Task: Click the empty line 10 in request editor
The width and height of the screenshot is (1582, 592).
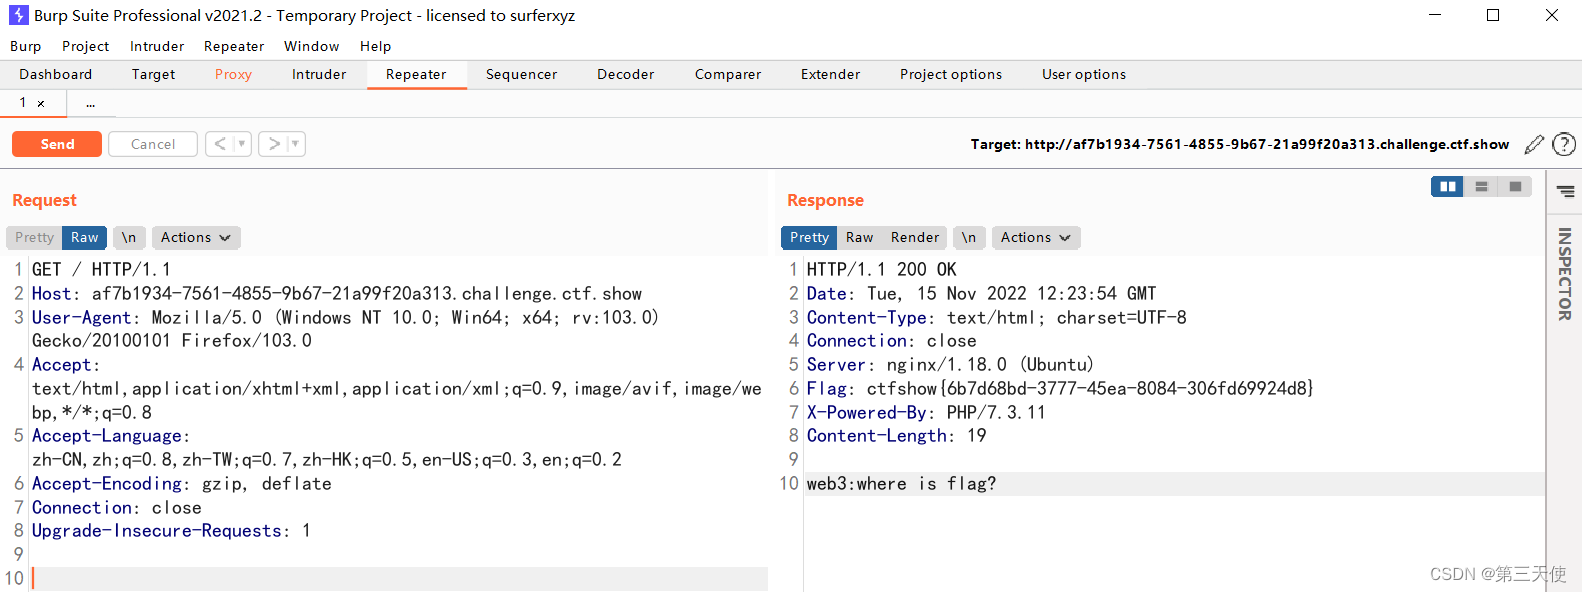Action: (400, 578)
